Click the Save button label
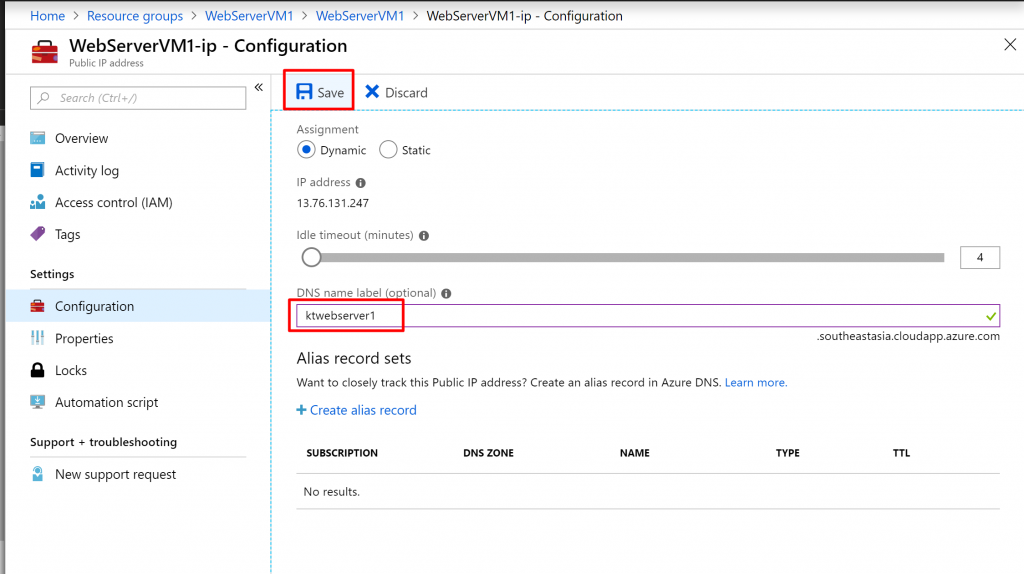This screenshot has height=574, width=1024. (330, 93)
